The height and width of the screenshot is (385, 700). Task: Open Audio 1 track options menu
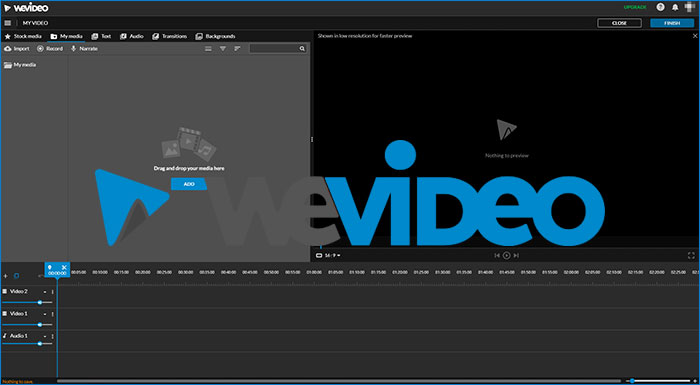click(53, 336)
